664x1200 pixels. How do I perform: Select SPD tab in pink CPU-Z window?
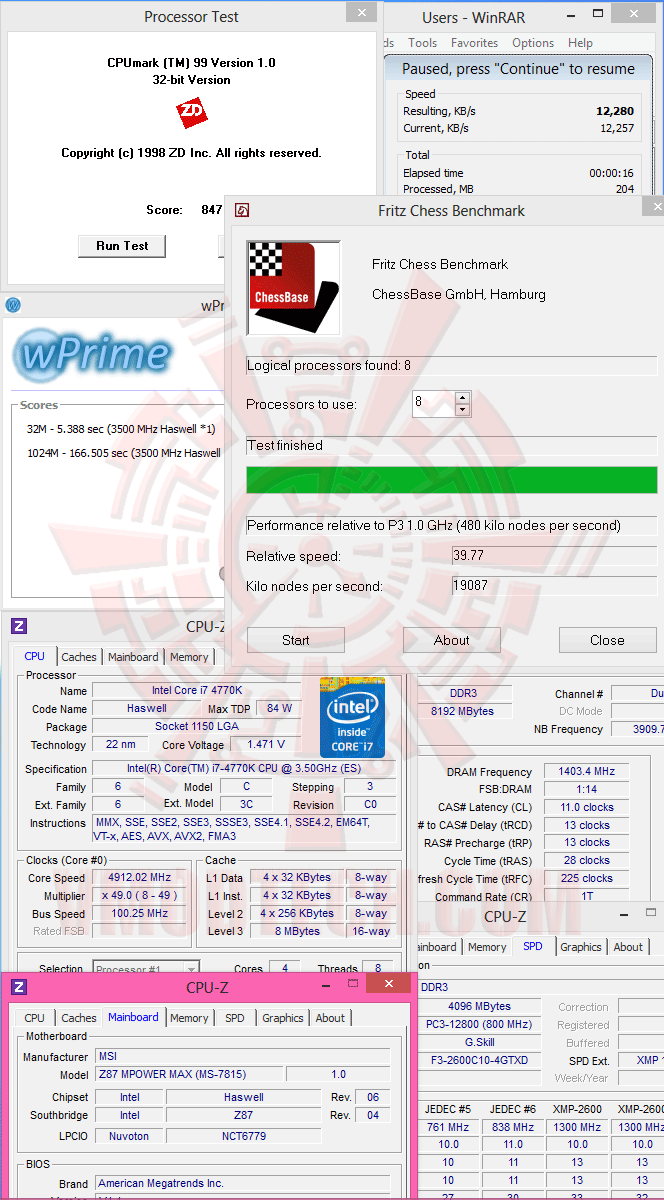[234, 1018]
